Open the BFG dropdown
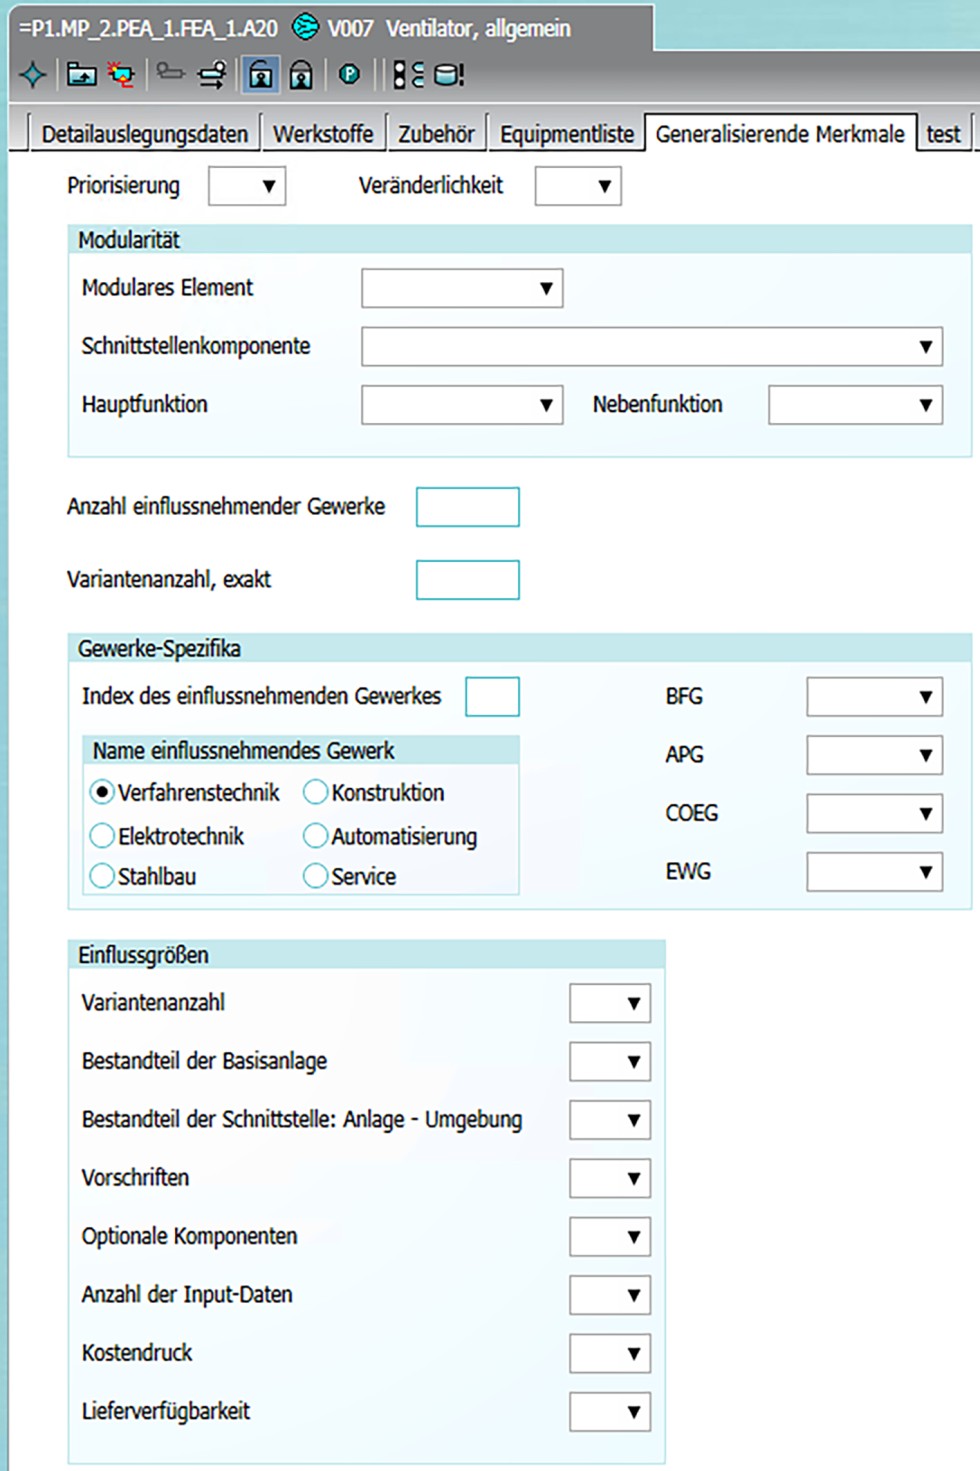Screen dimensions: 980x1471 coord(874,697)
